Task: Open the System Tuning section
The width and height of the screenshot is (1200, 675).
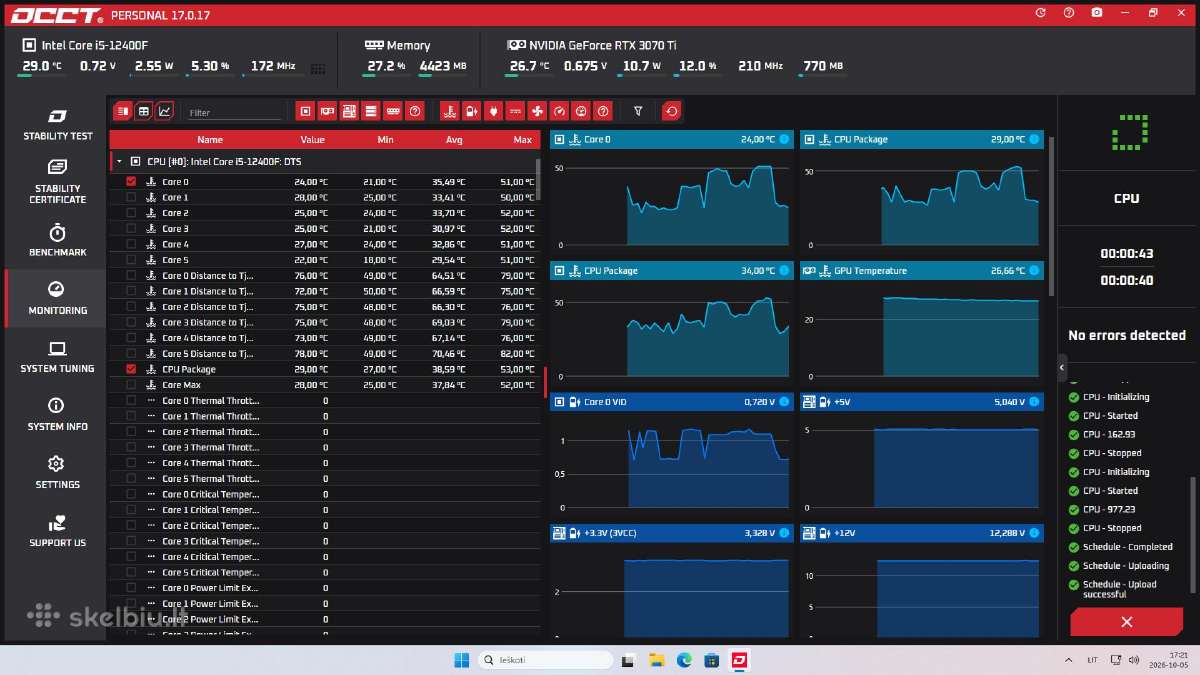Action: [x=58, y=356]
